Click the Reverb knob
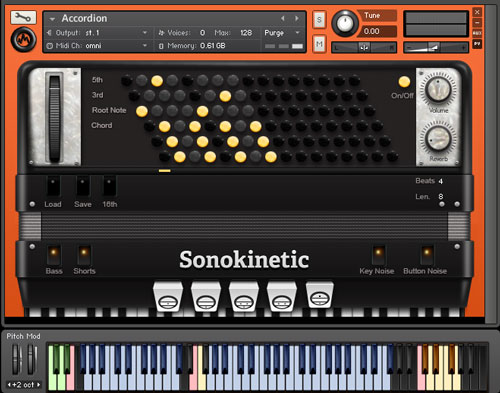This screenshot has width=500, height=393. pos(438,138)
